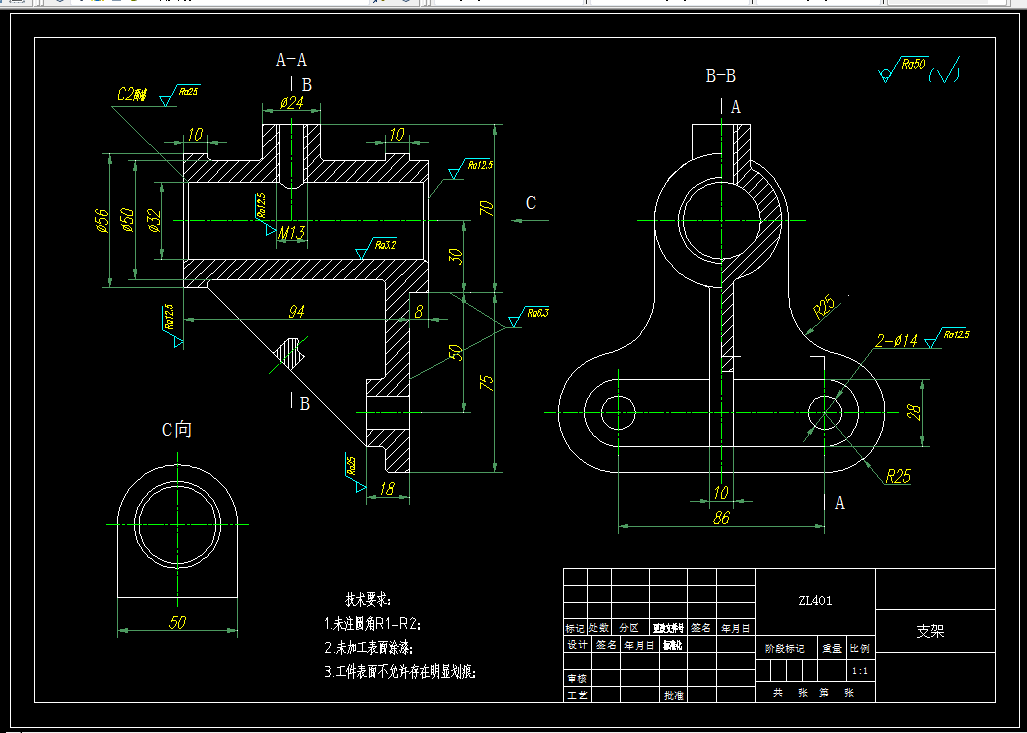Screen dimensions: 1027x733
Task: Select the B-B section view label
Action: tap(722, 73)
